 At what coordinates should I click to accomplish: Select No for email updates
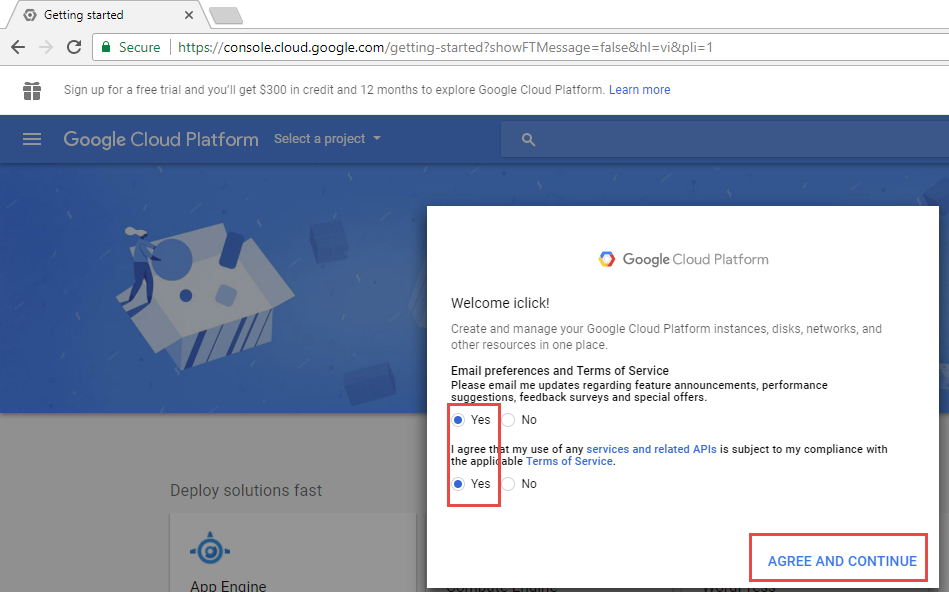point(508,419)
